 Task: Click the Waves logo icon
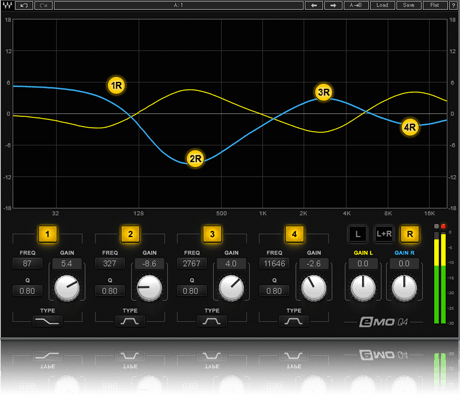tap(7, 5)
